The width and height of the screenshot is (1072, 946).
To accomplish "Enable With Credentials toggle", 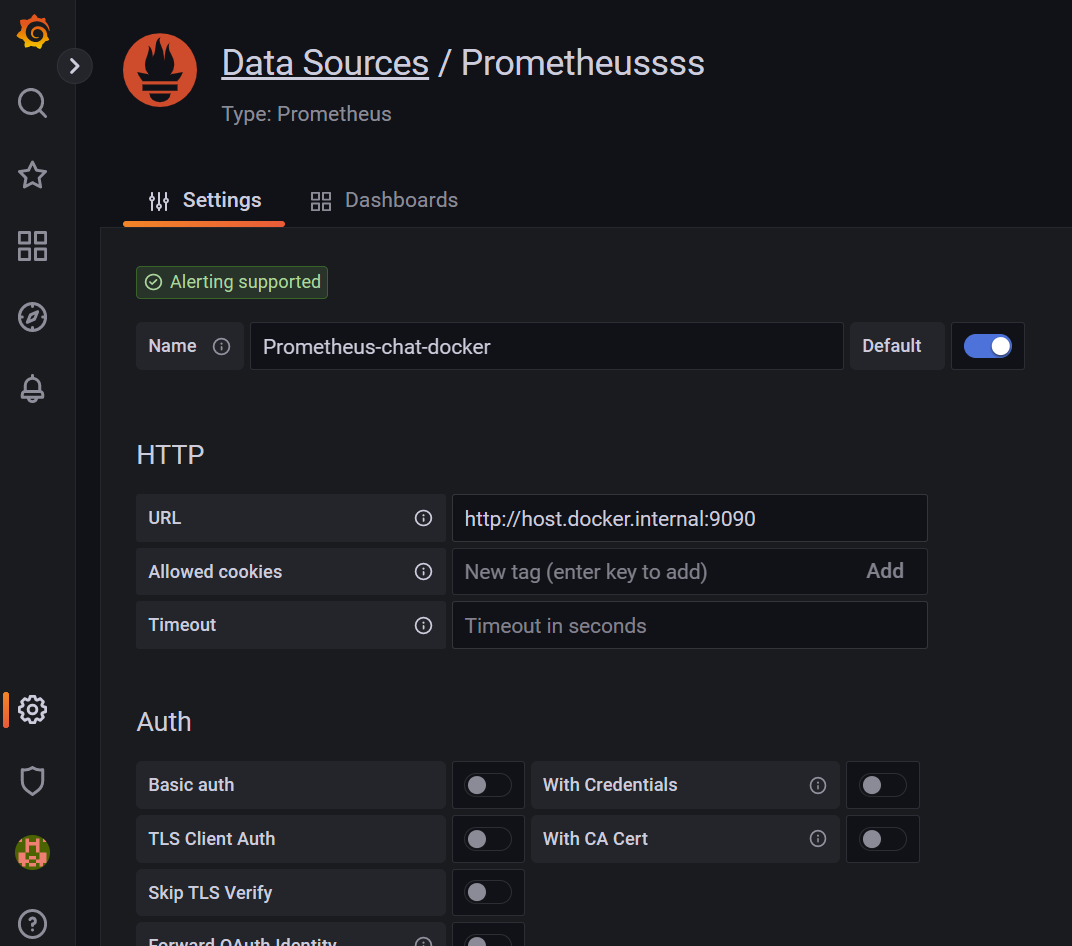I will [883, 785].
